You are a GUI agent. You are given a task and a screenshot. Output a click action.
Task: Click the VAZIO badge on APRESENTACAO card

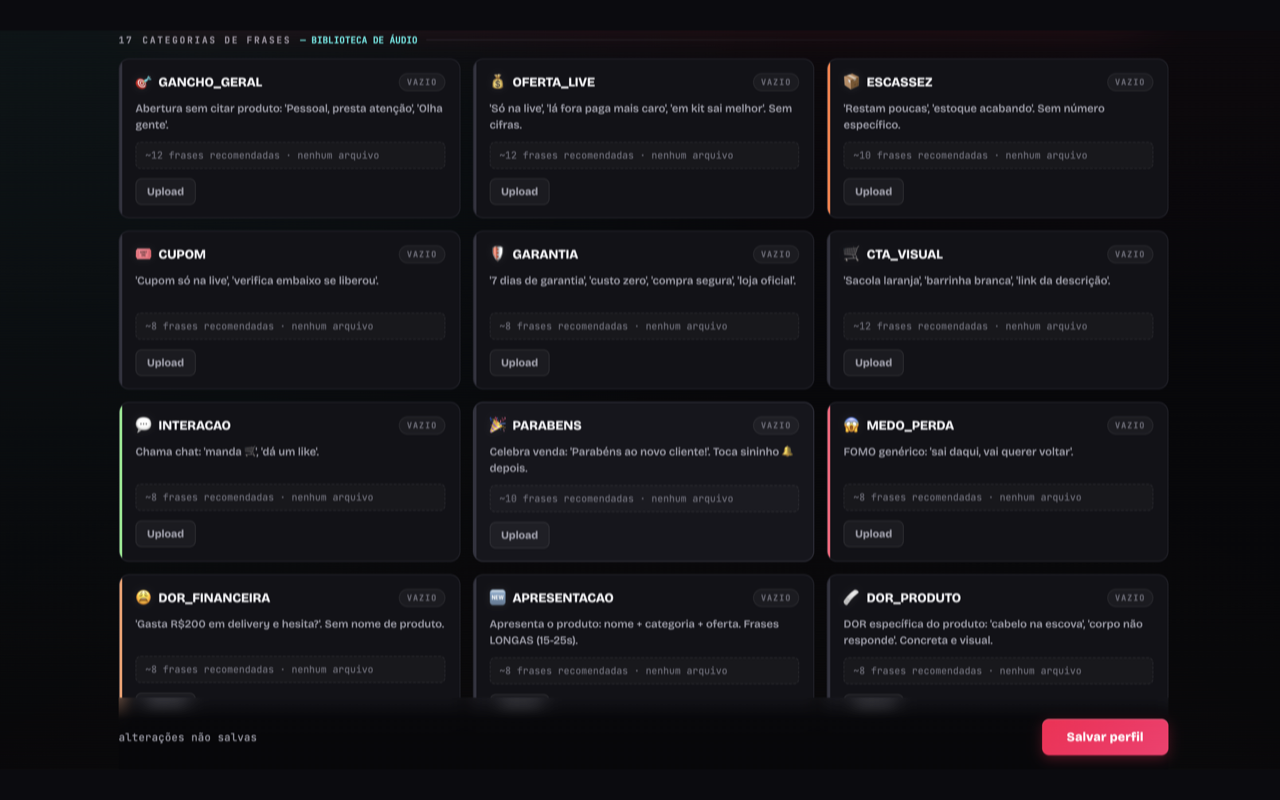[776, 597]
